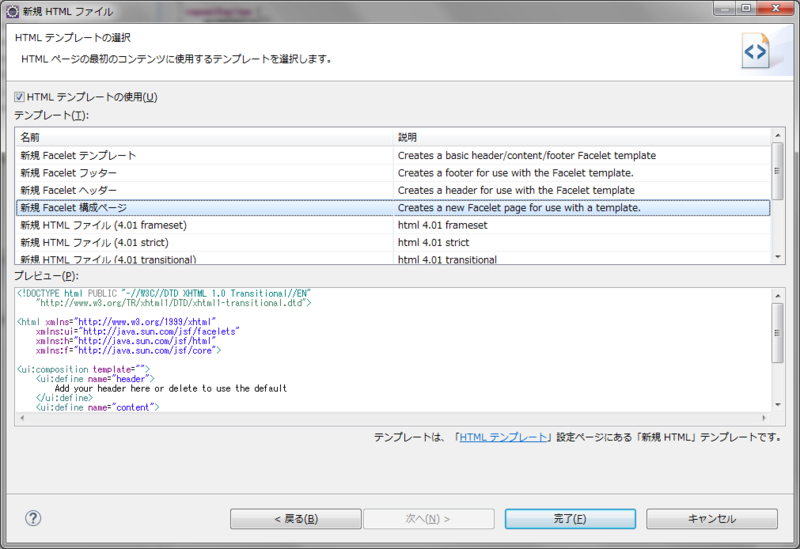Select 新規 Facelet テンプレート row
This screenshot has height=549, width=800.
point(393,155)
